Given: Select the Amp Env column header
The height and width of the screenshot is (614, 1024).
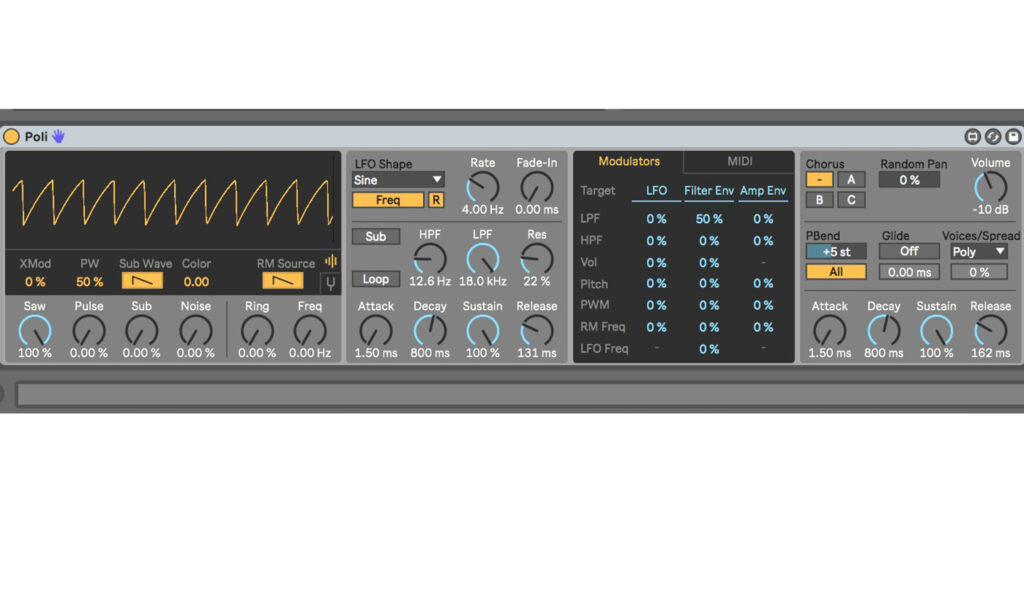Looking at the screenshot, I should [x=763, y=191].
